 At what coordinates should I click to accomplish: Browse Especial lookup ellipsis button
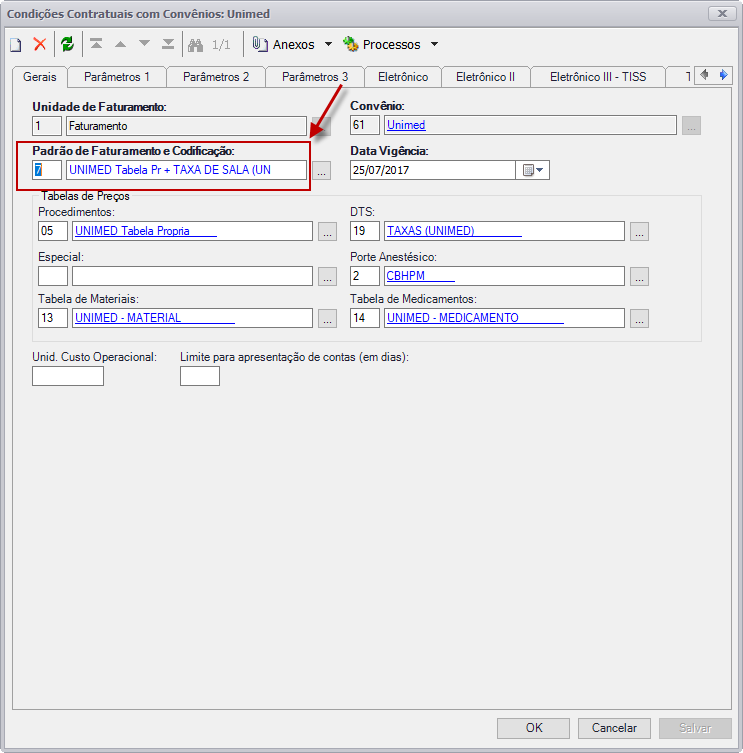[x=328, y=277]
